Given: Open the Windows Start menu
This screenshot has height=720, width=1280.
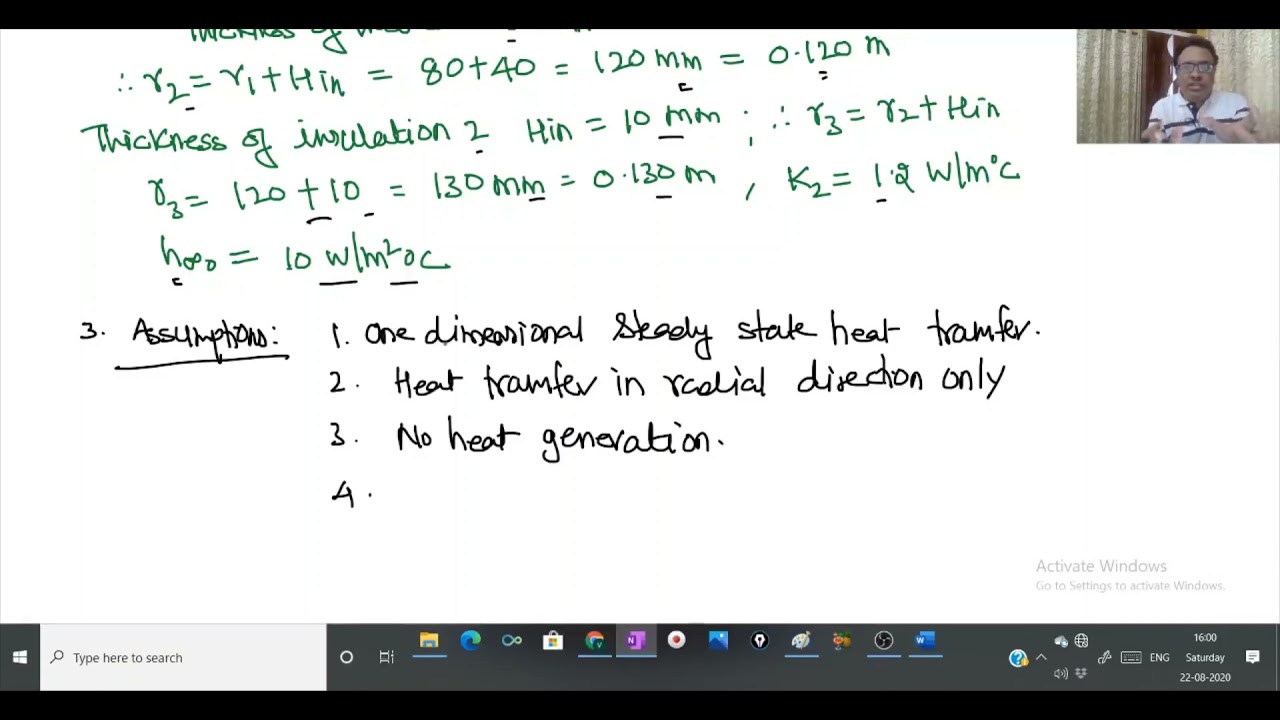Looking at the screenshot, I should click(20, 657).
